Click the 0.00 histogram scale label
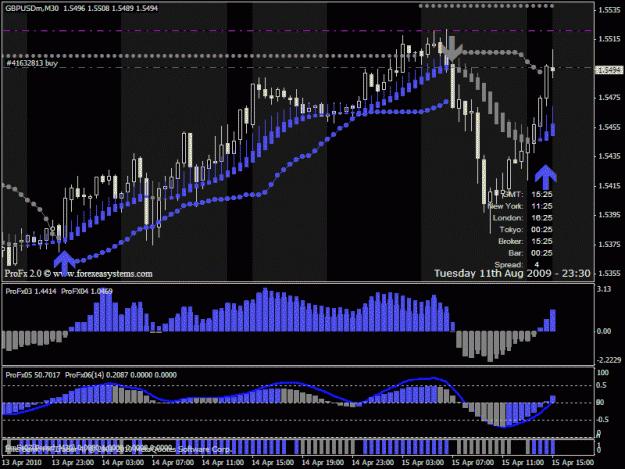The height and width of the screenshot is (469, 625). pyautogui.click(x=604, y=331)
